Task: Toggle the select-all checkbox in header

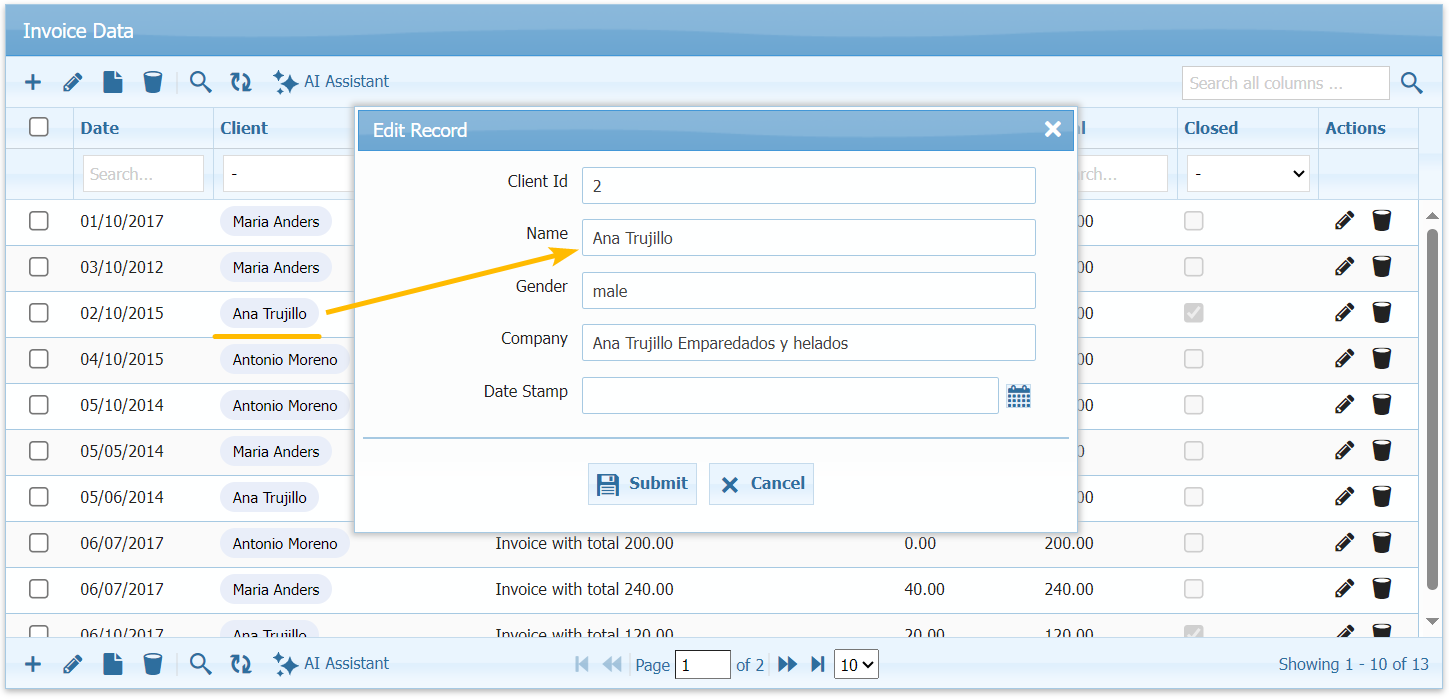Action: tap(39, 127)
